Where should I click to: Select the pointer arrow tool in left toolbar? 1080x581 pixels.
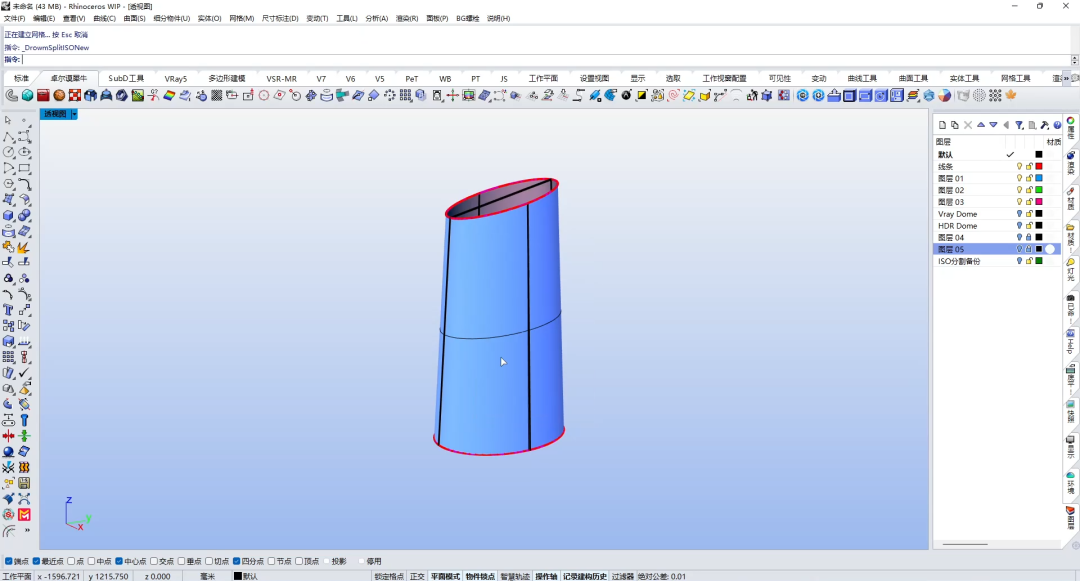[8, 120]
